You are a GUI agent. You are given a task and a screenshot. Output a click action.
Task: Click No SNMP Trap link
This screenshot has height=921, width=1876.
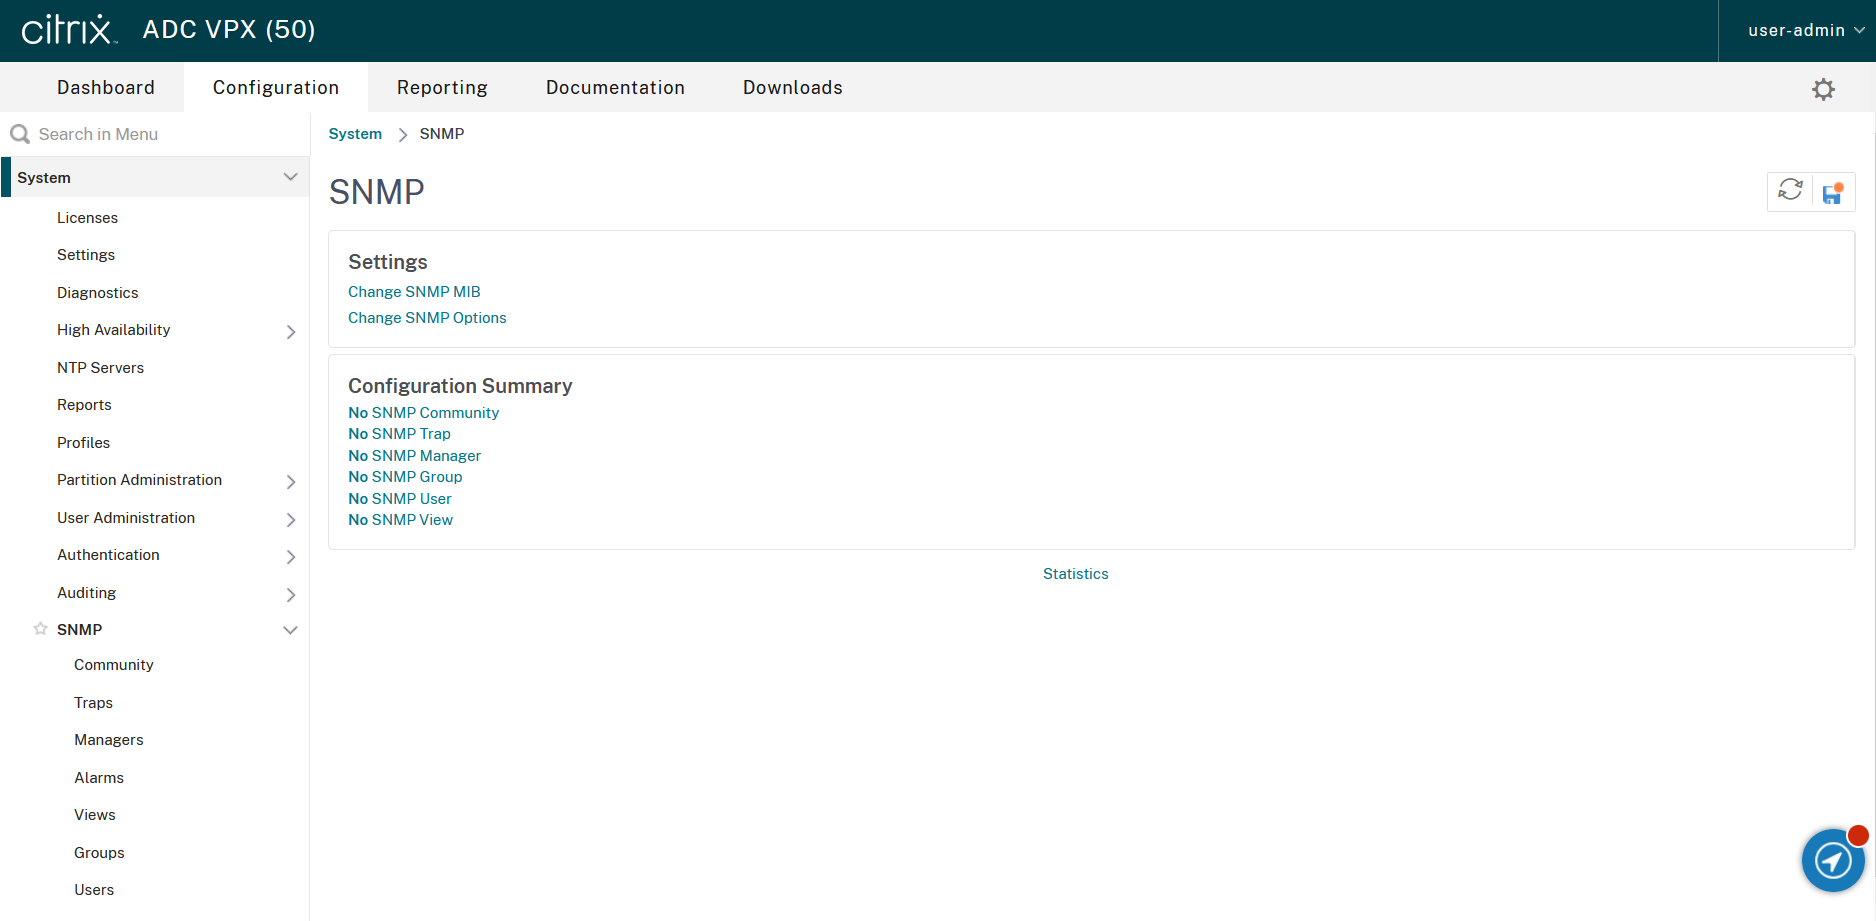pos(399,434)
